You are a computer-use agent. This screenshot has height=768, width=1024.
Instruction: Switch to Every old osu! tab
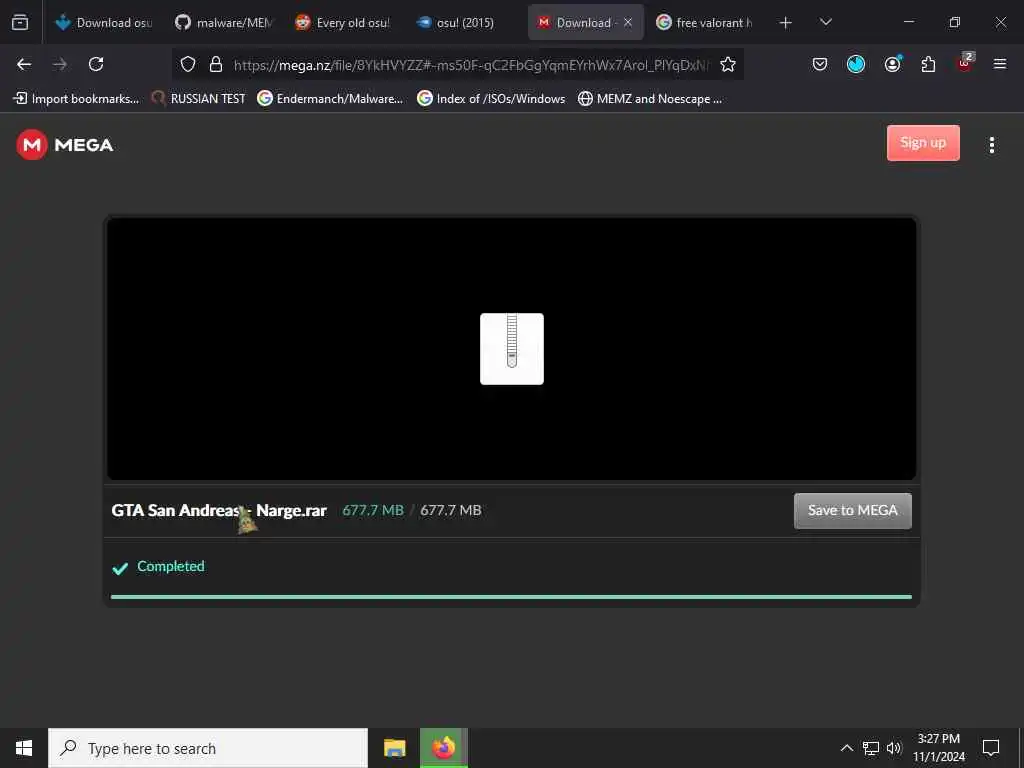pyautogui.click(x=343, y=22)
